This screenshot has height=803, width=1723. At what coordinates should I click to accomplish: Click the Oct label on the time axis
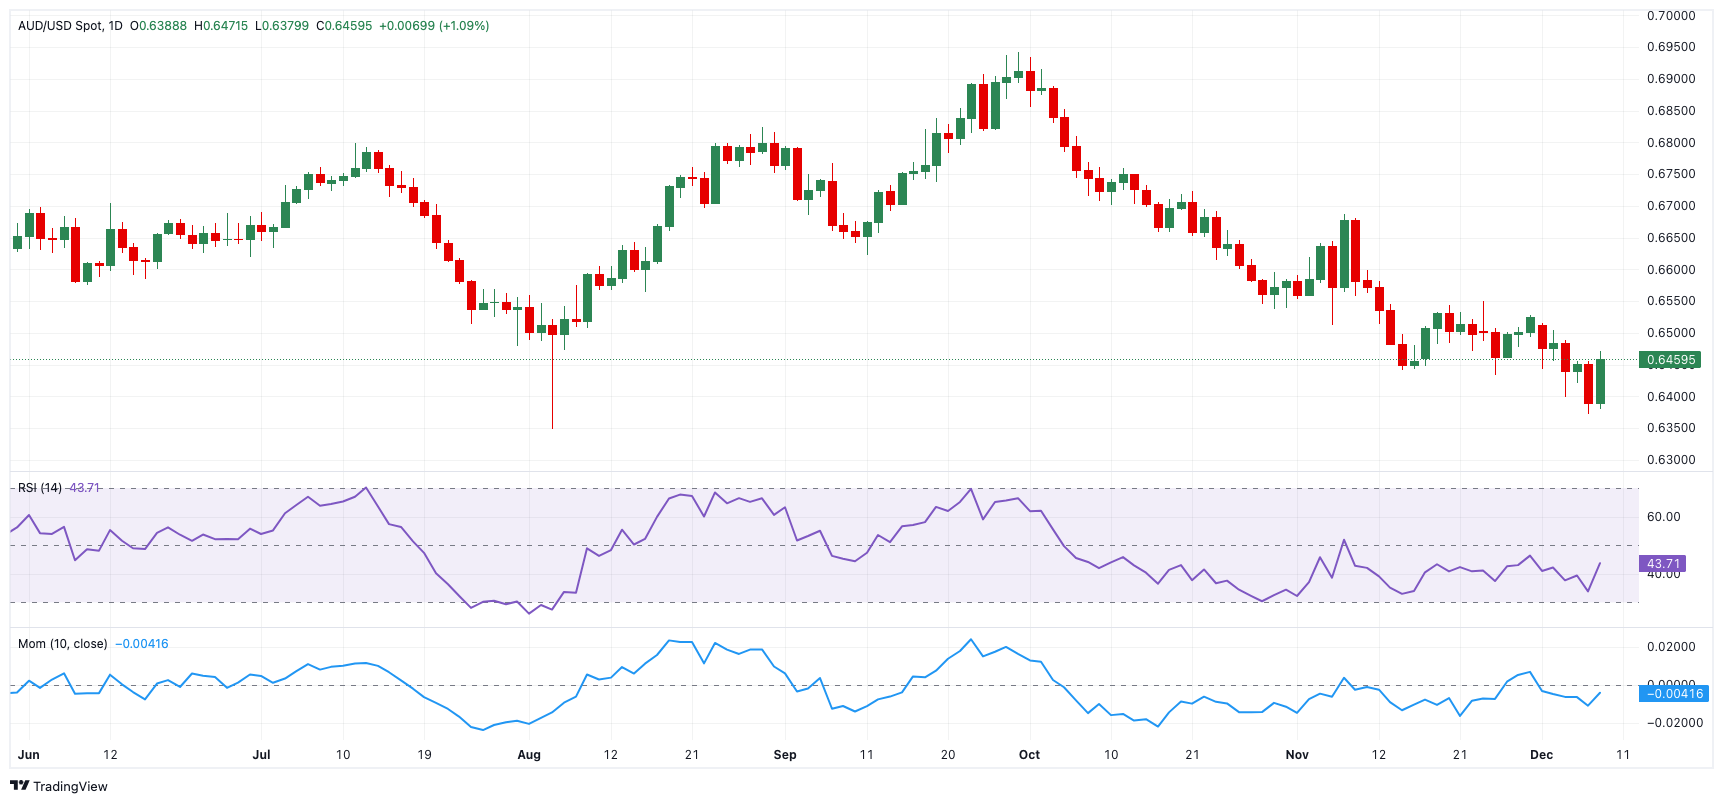point(1029,755)
